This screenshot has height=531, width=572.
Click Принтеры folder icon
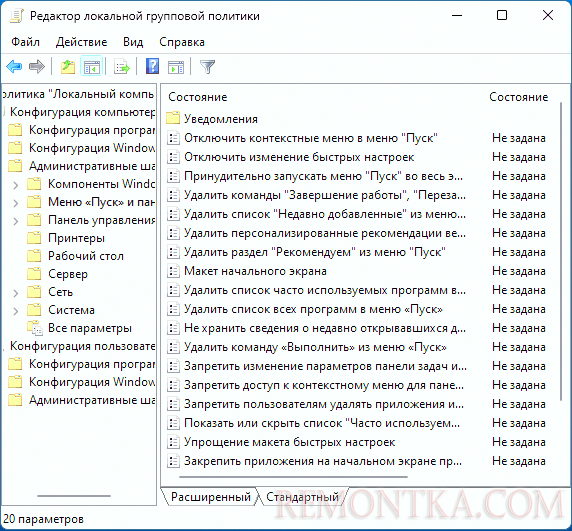click(34, 238)
